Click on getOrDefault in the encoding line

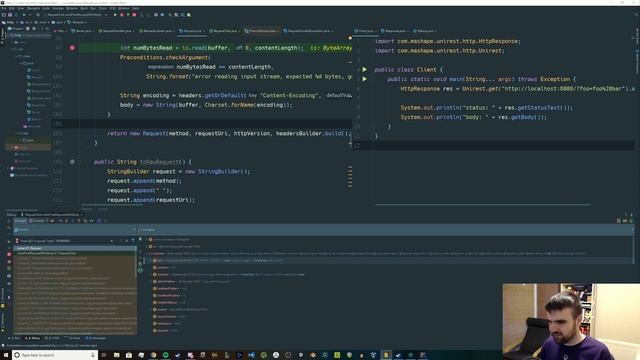coord(223,96)
